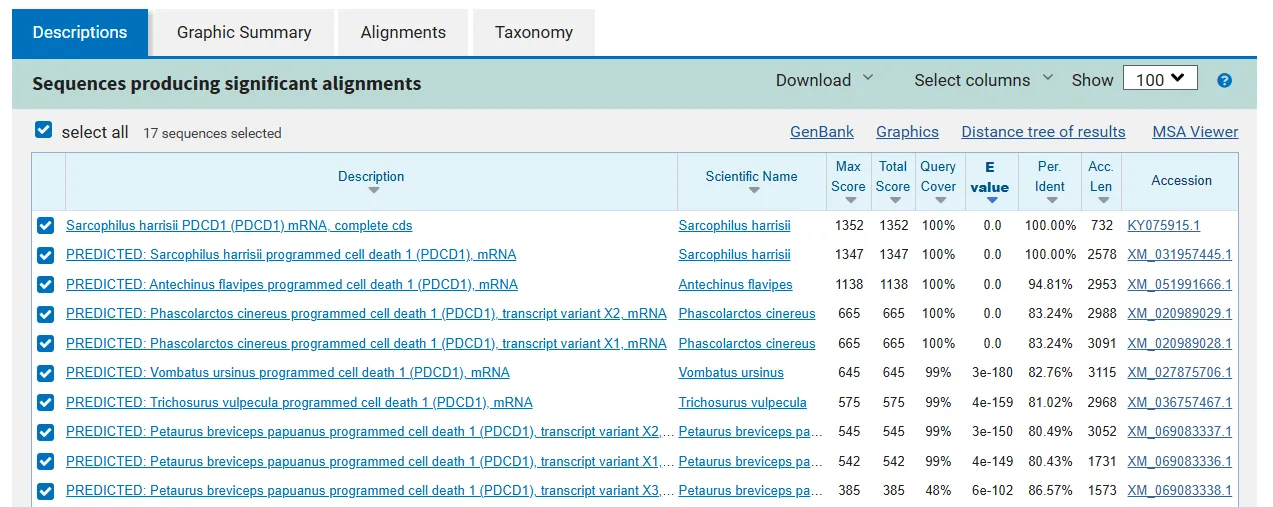
Task: Uncheck the Antechinus flavipes row checkbox
Action: coord(45,284)
